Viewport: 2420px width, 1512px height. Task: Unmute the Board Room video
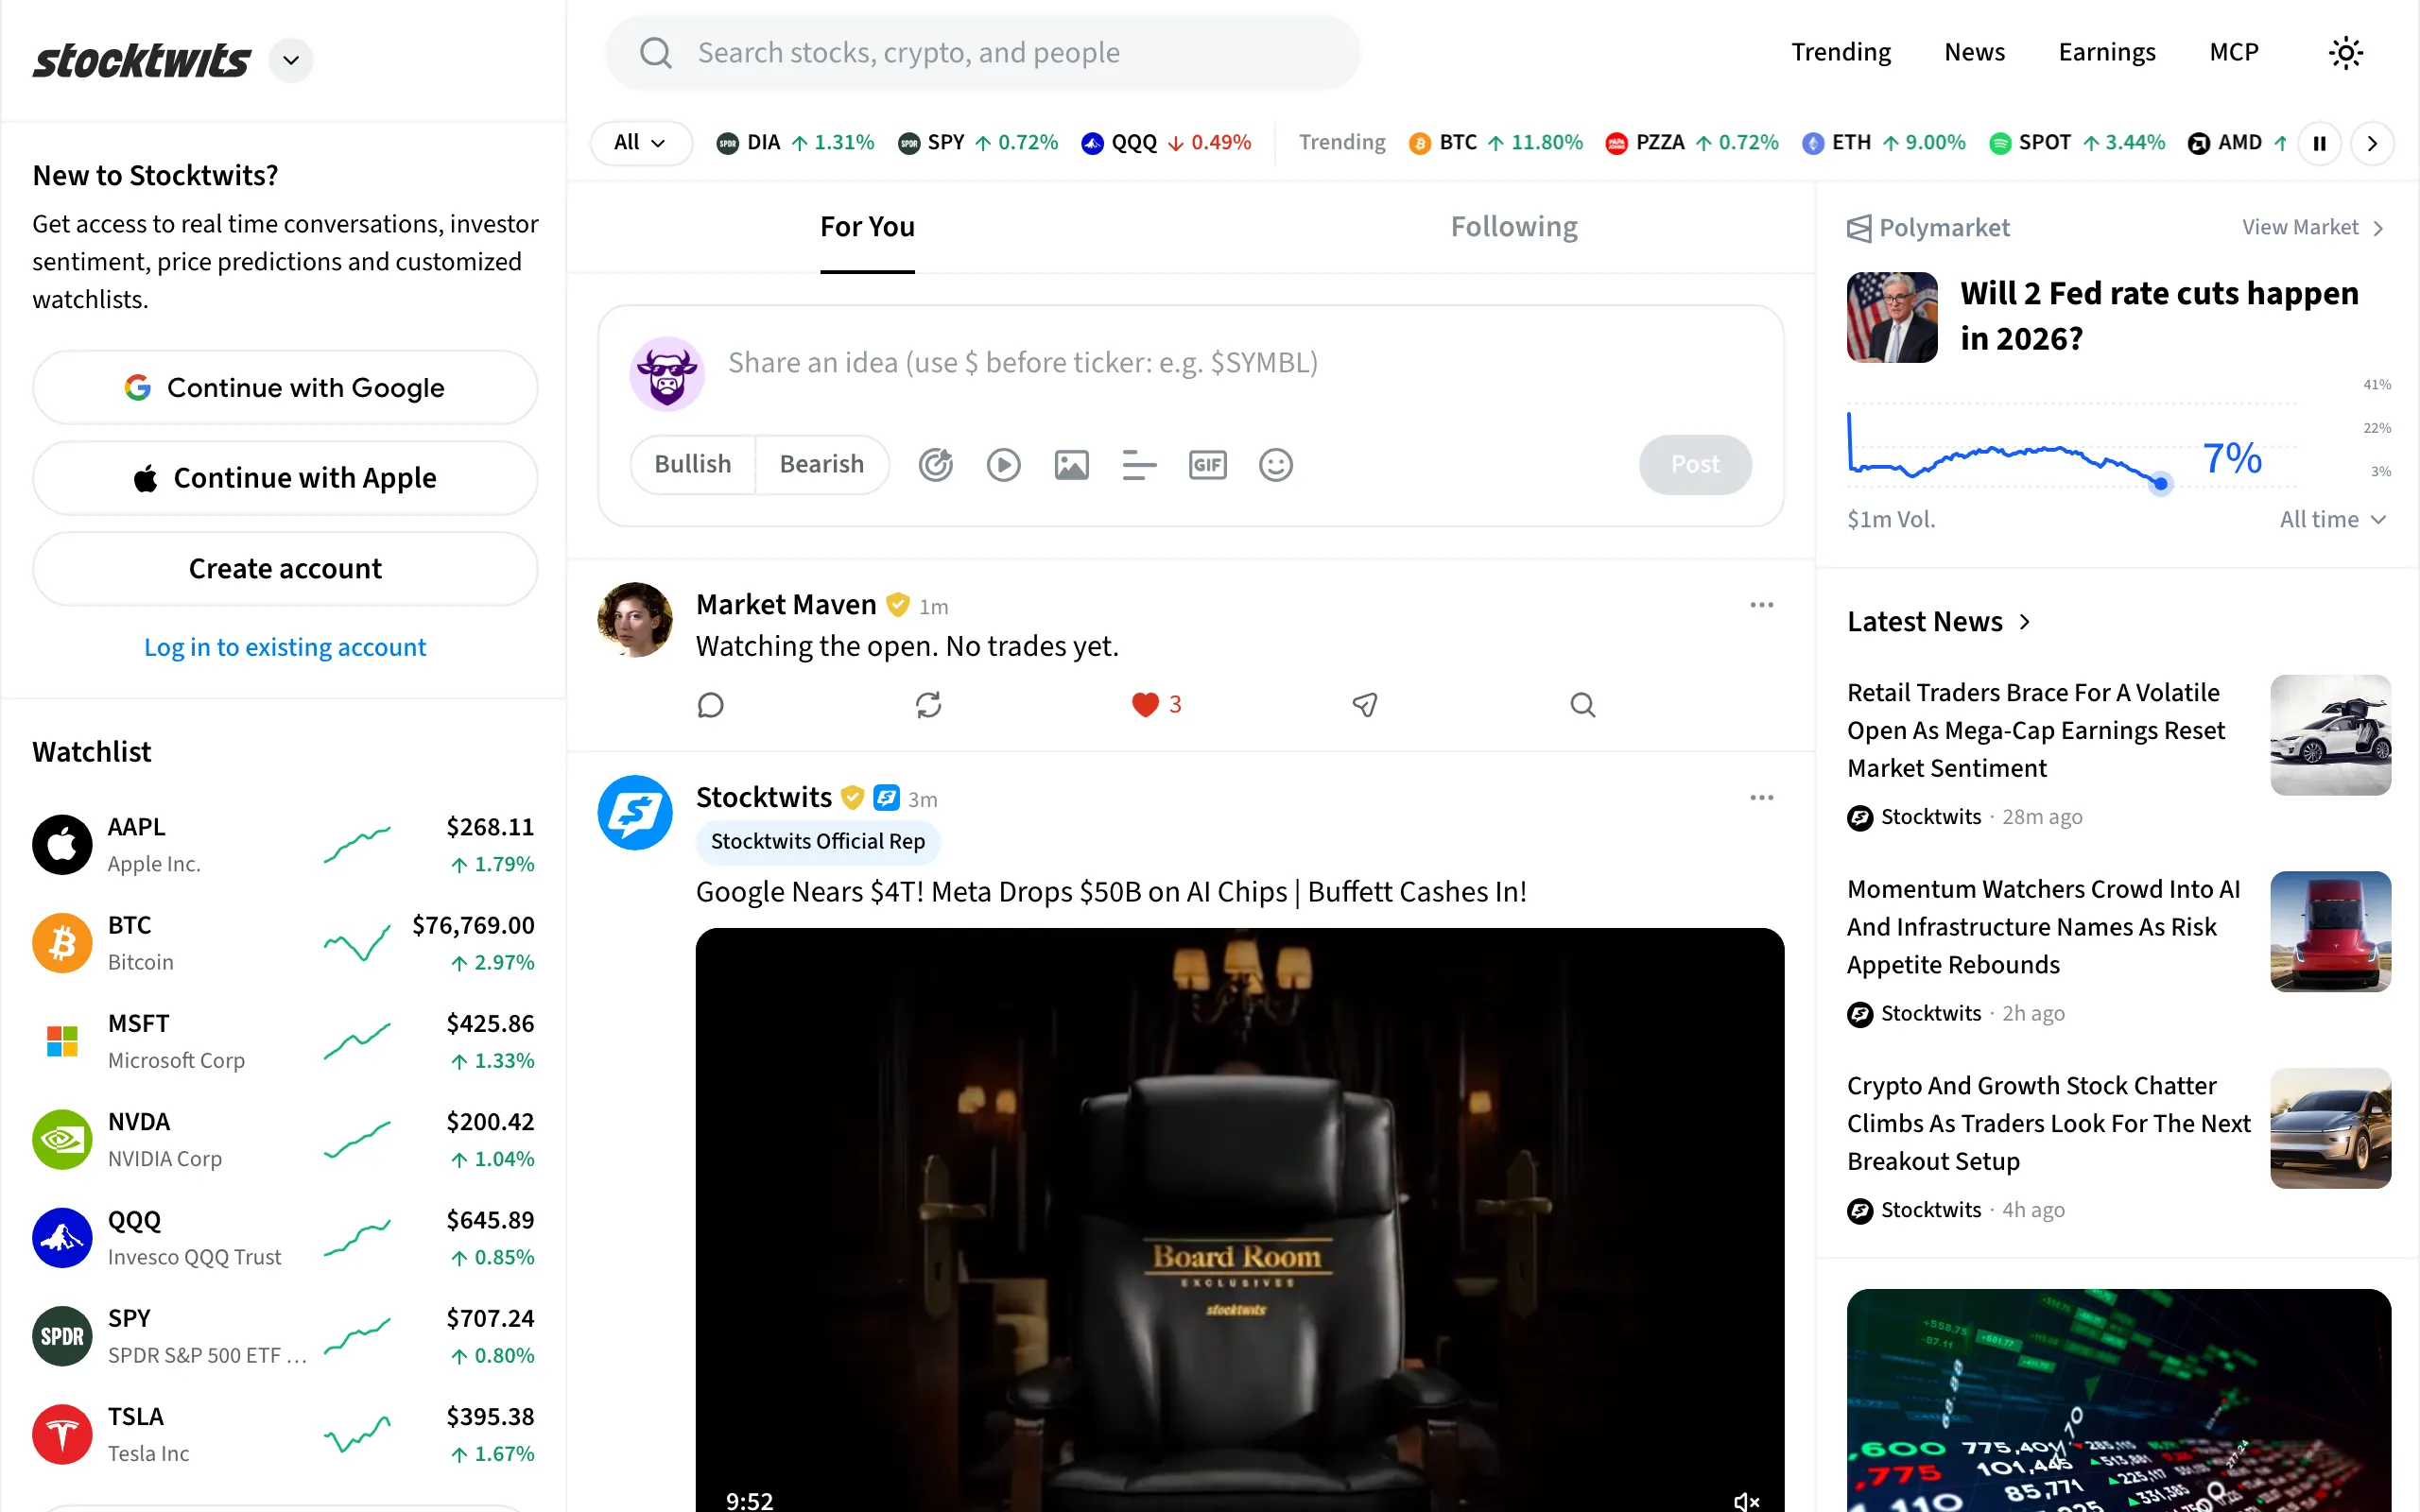pyautogui.click(x=1746, y=1500)
